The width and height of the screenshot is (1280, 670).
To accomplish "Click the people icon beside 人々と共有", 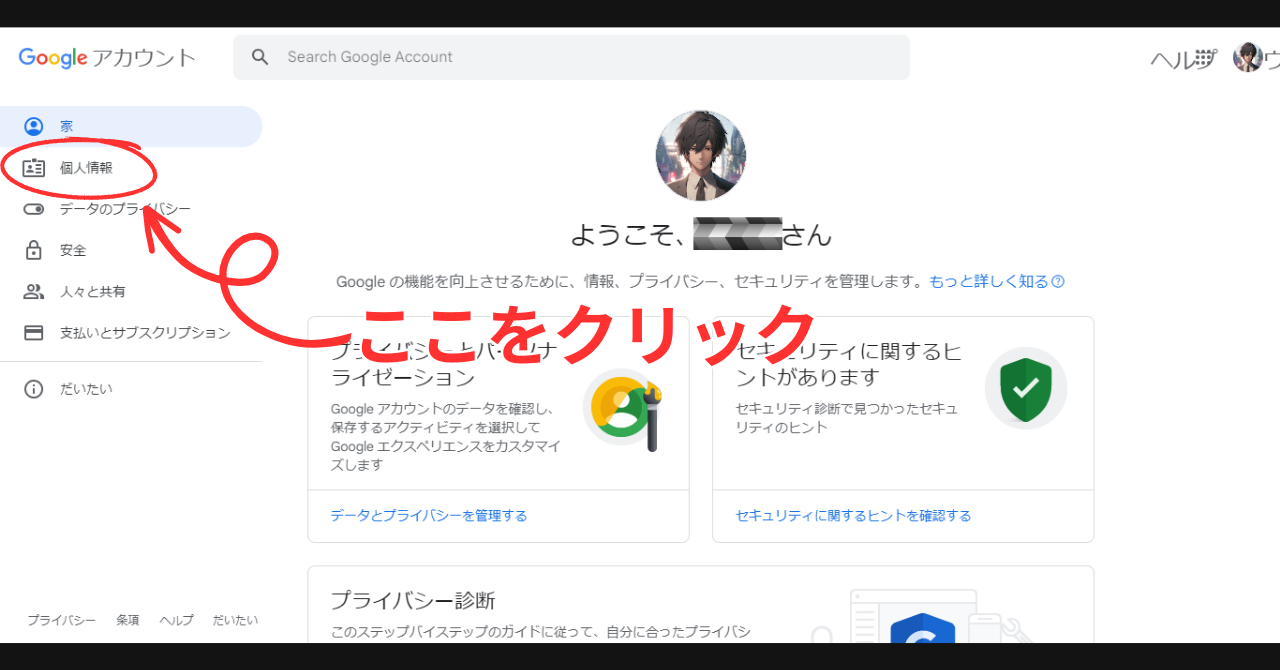I will click(x=33, y=290).
